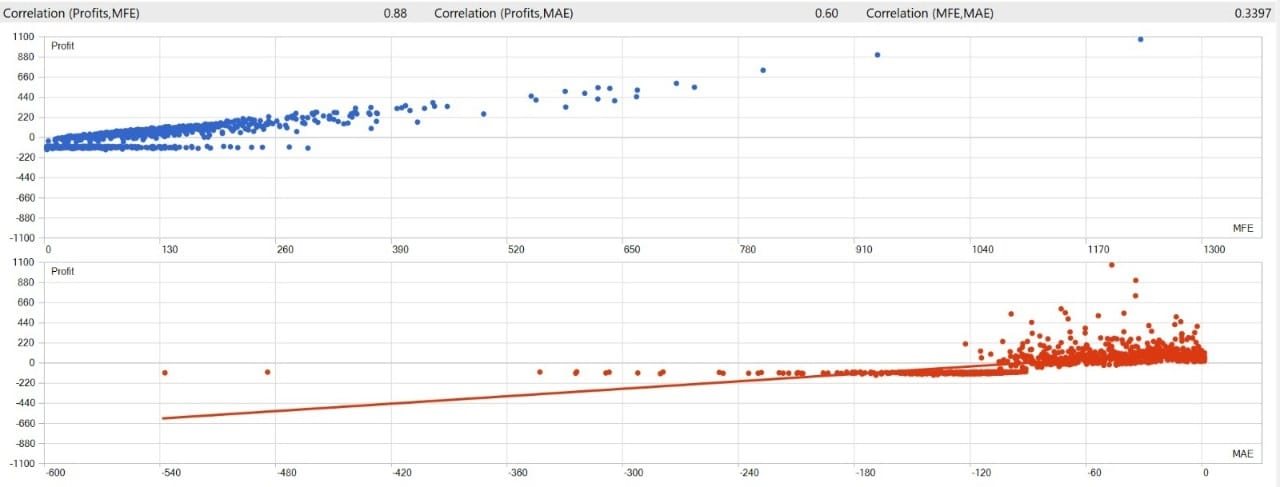Click x-axis value -420 in MAE chart
The width and height of the screenshot is (1280, 487).
coord(401,473)
